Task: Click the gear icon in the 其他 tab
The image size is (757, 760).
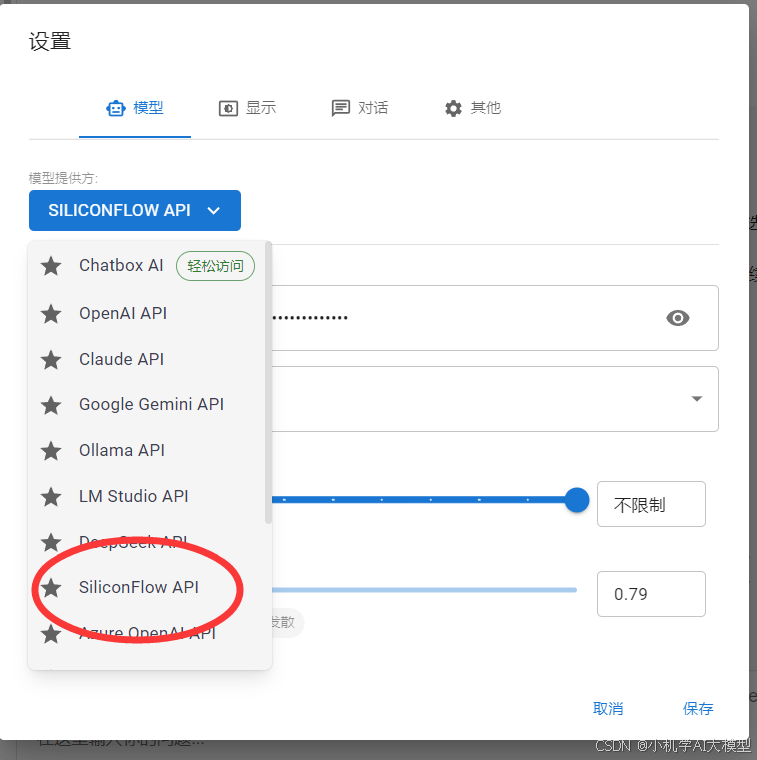Action: 453,109
